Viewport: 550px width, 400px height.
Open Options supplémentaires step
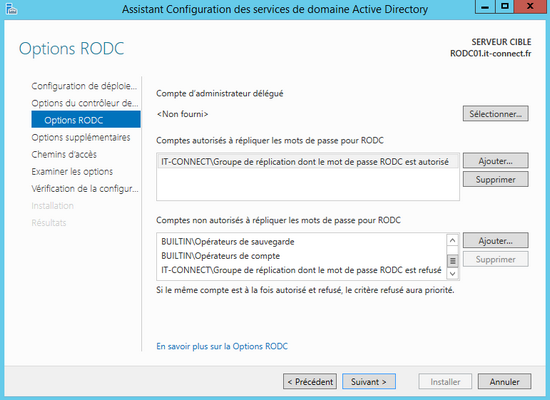click(x=81, y=137)
